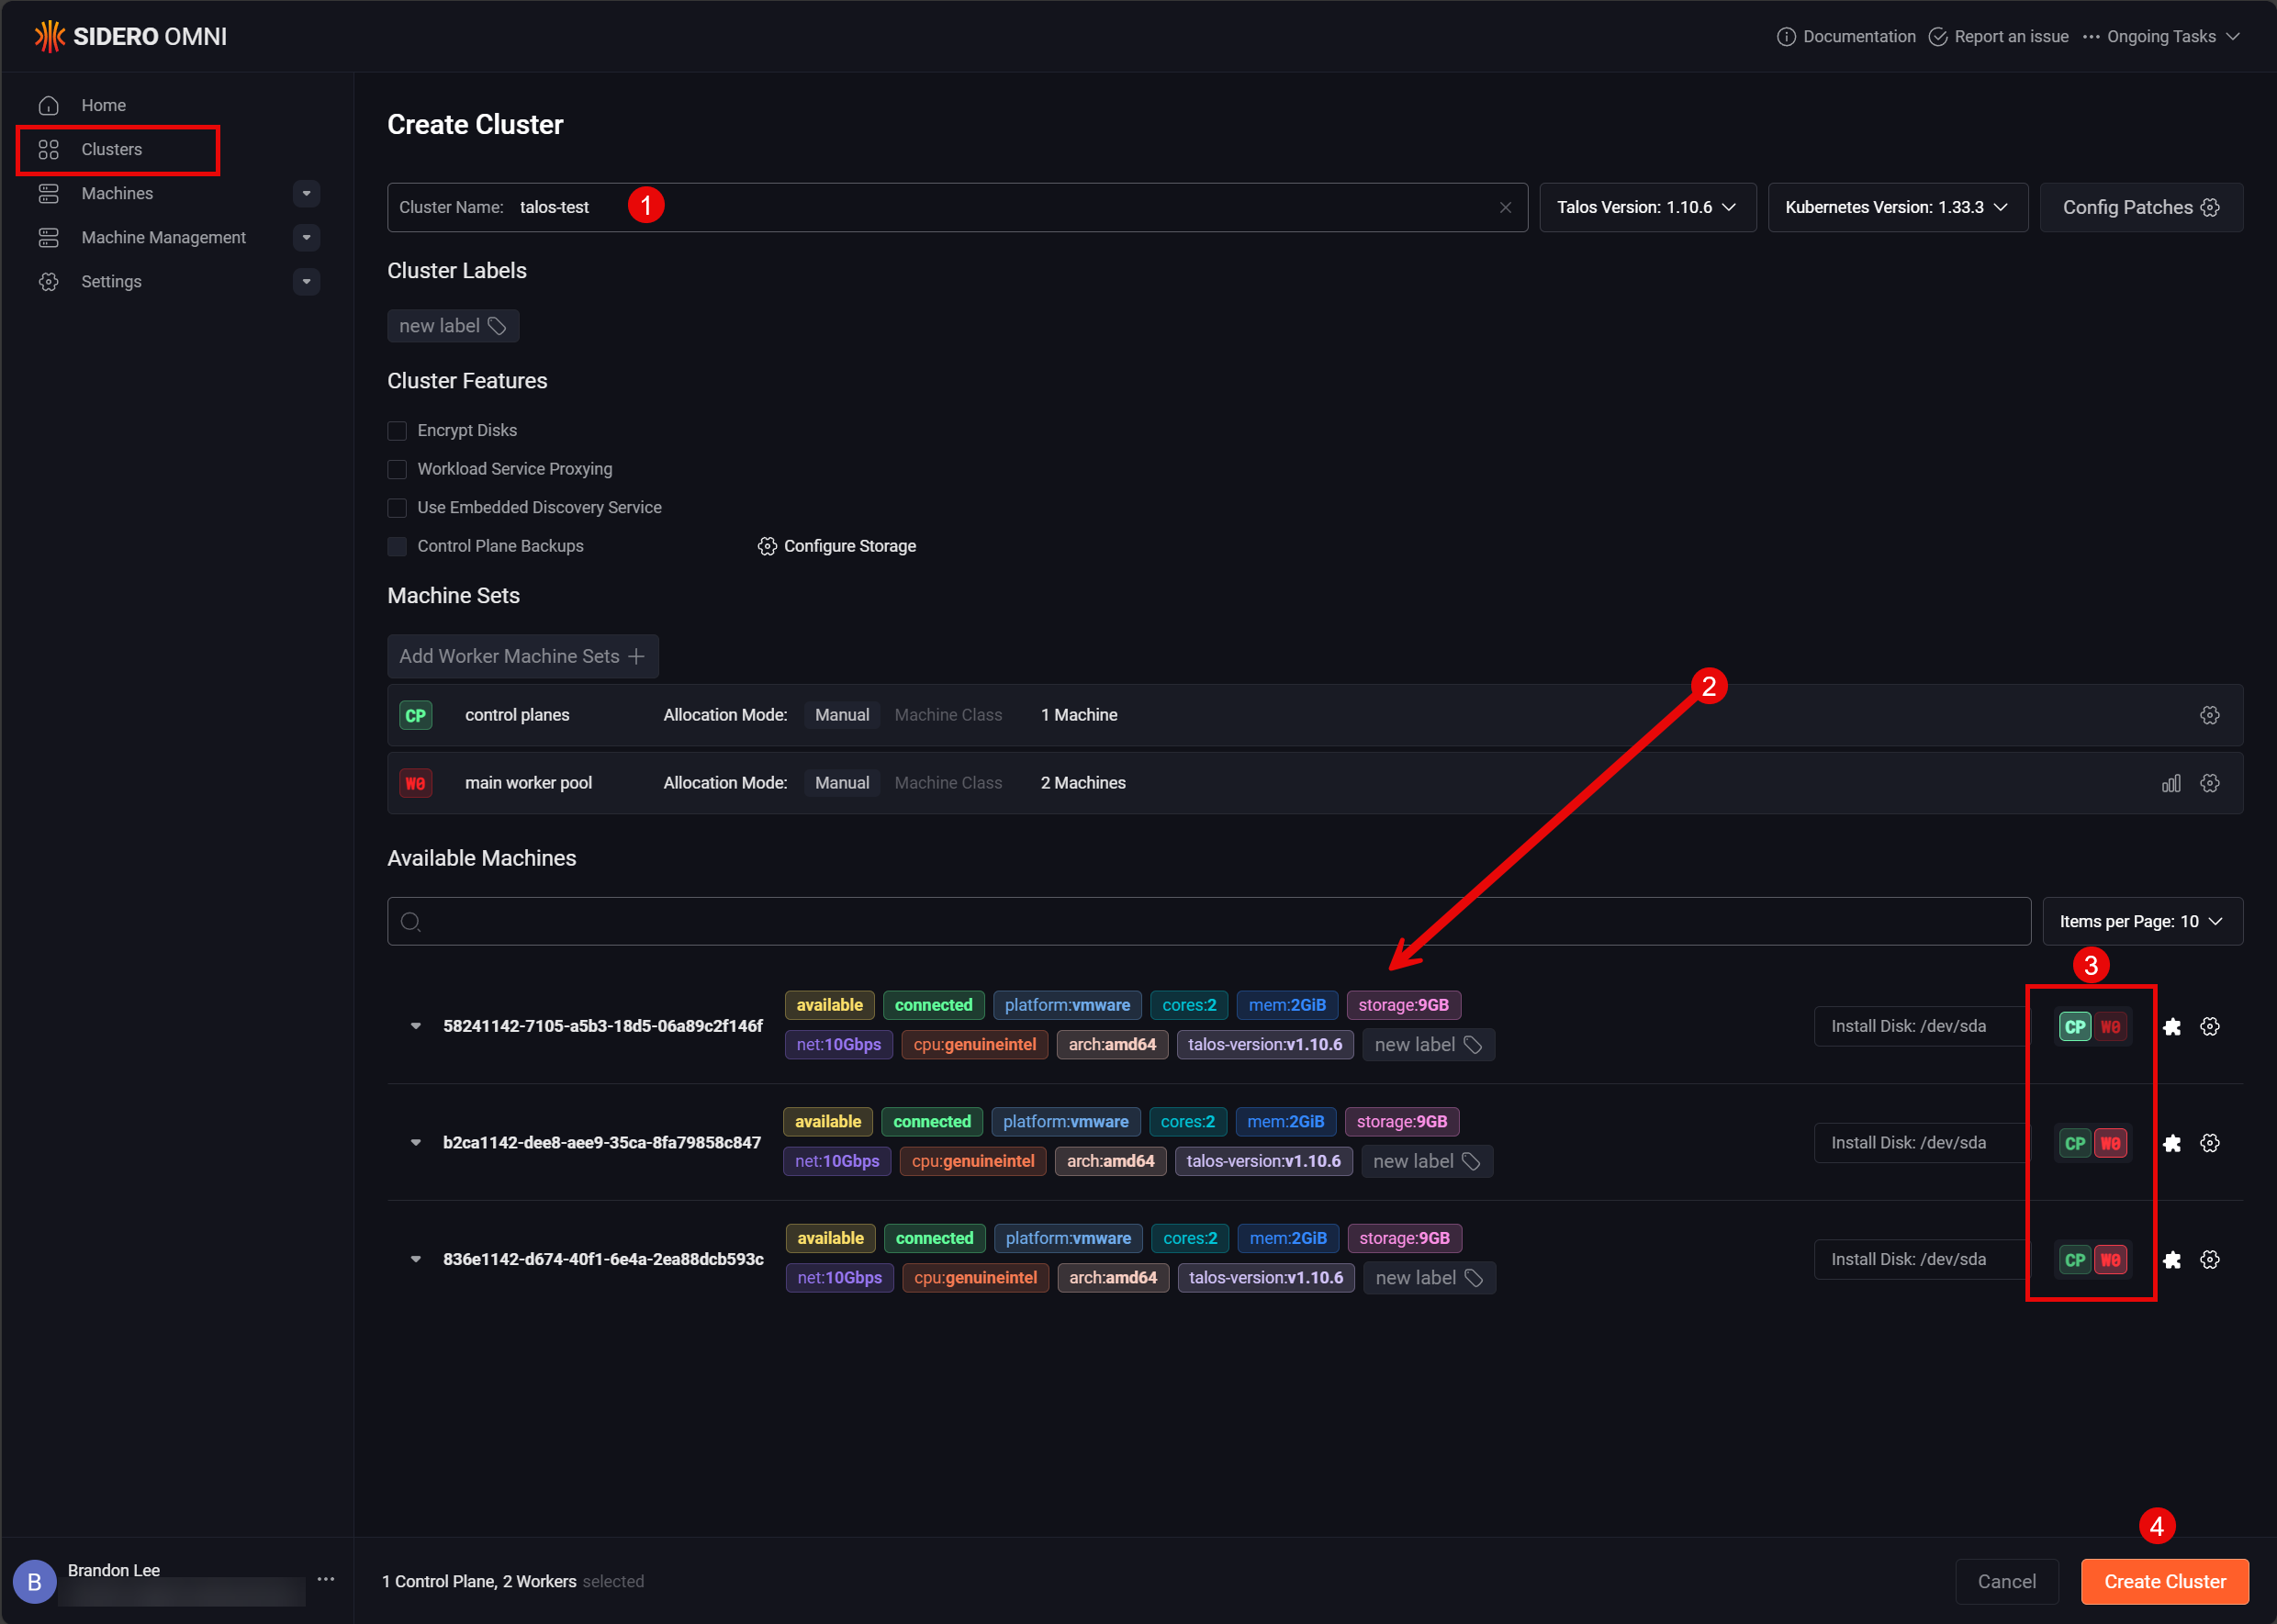Open extensions for machine 58241142-7105
The height and width of the screenshot is (1624, 2277).
2172,1025
